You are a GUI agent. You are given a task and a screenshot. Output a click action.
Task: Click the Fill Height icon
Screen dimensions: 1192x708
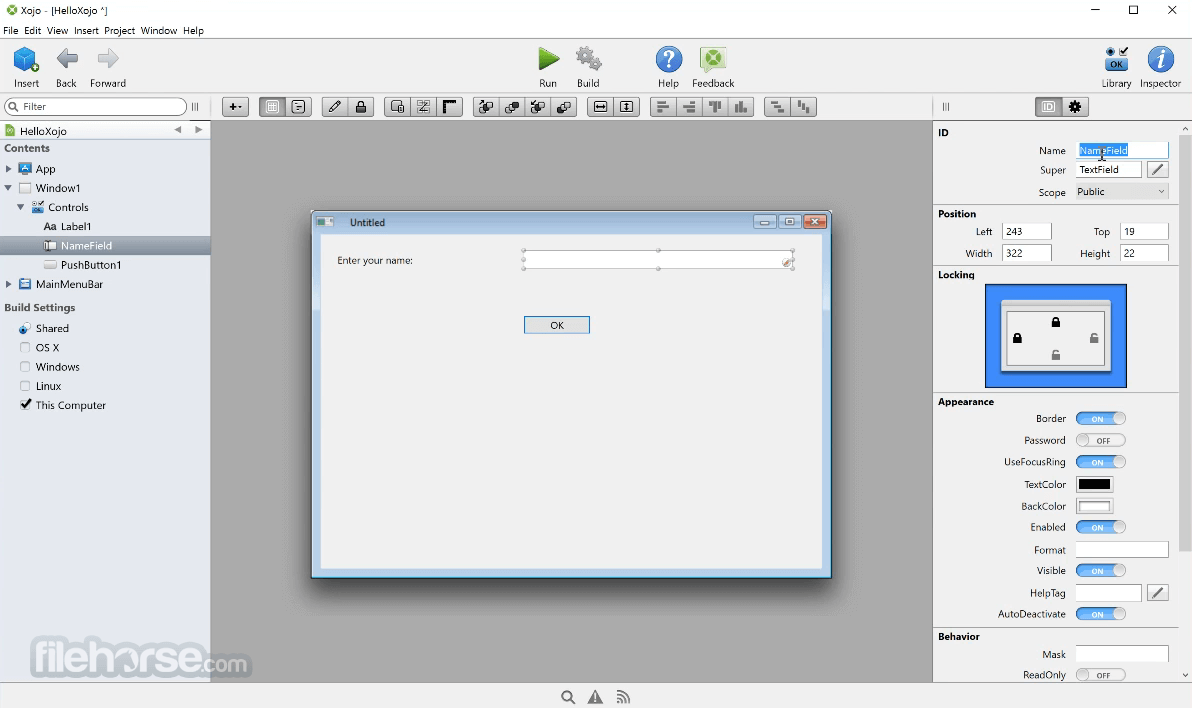coord(626,107)
